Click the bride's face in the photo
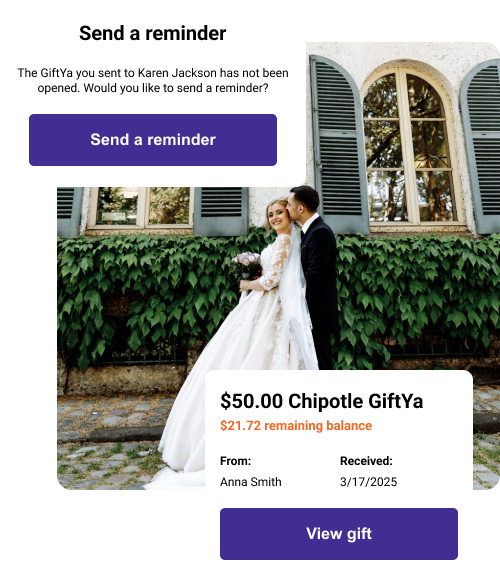The width and height of the screenshot is (500, 579). [x=279, y=217]
